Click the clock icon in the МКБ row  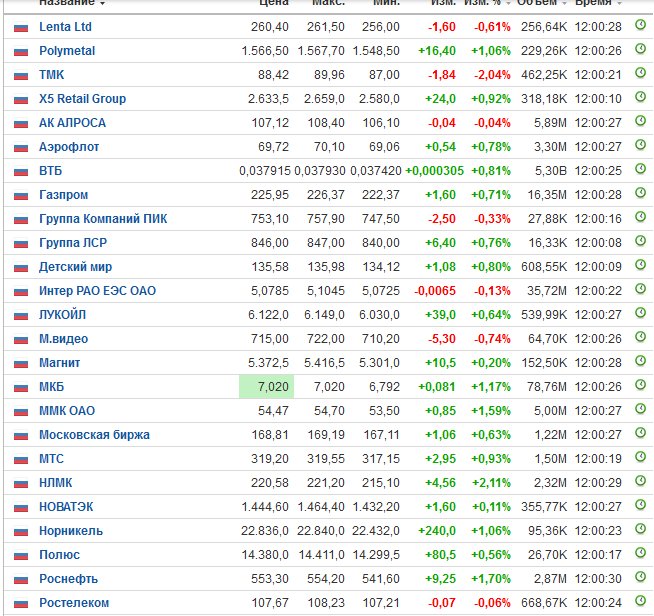640,385
